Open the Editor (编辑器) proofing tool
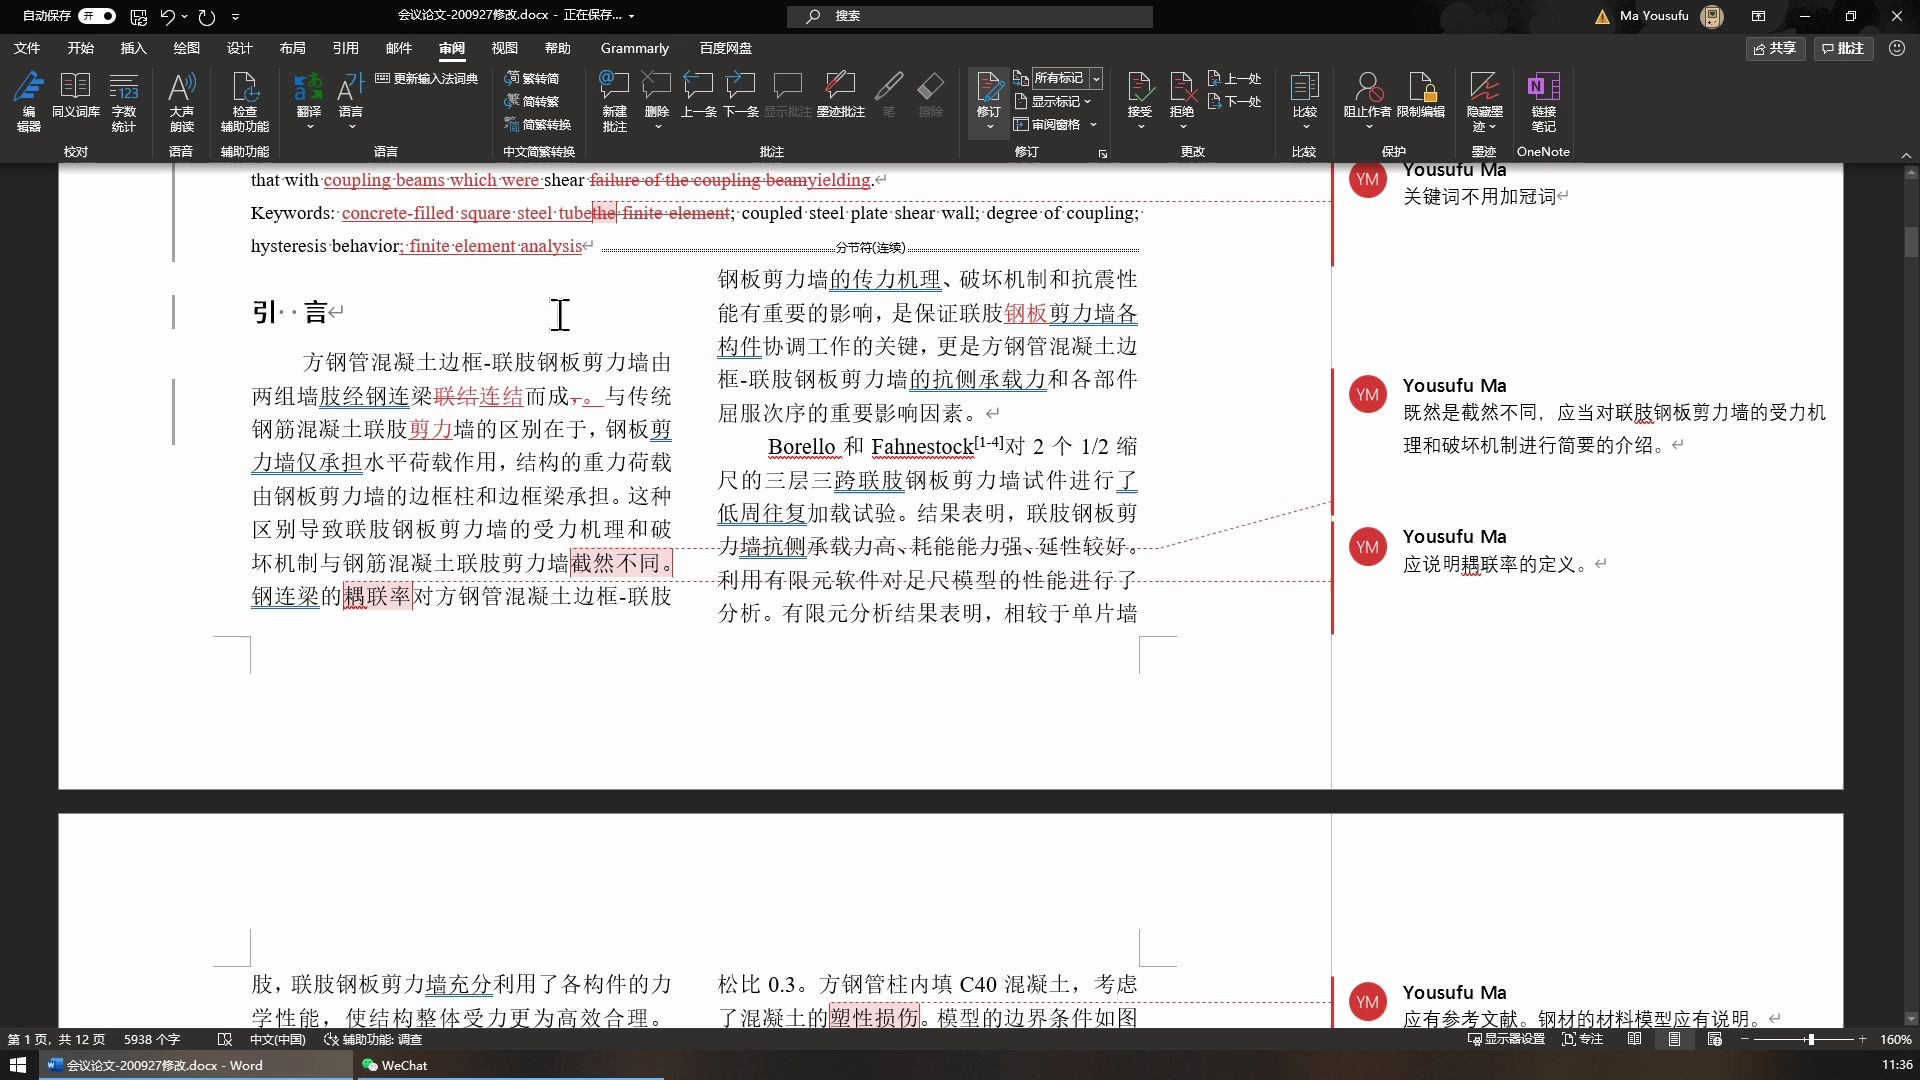Screen dimensions: 1920x1080 (29, 101)
